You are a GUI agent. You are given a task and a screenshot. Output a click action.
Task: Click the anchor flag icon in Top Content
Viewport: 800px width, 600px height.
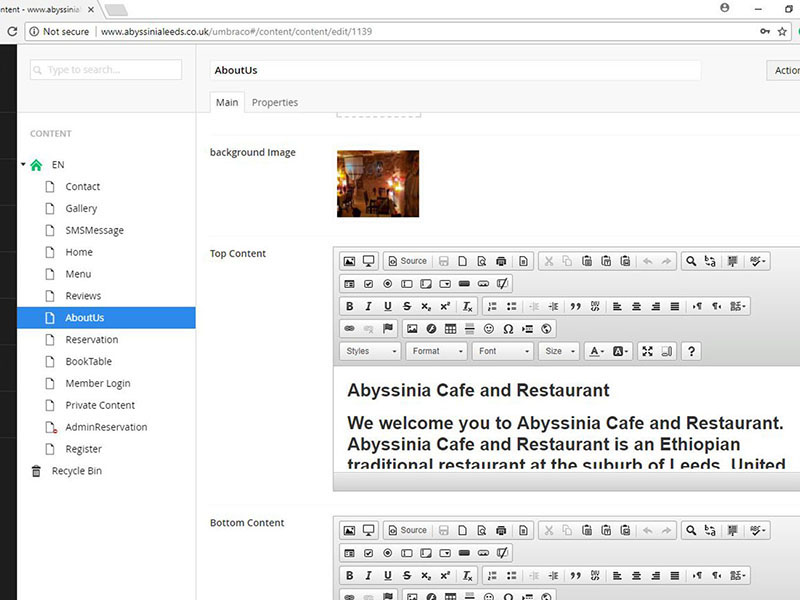(387, 328)
